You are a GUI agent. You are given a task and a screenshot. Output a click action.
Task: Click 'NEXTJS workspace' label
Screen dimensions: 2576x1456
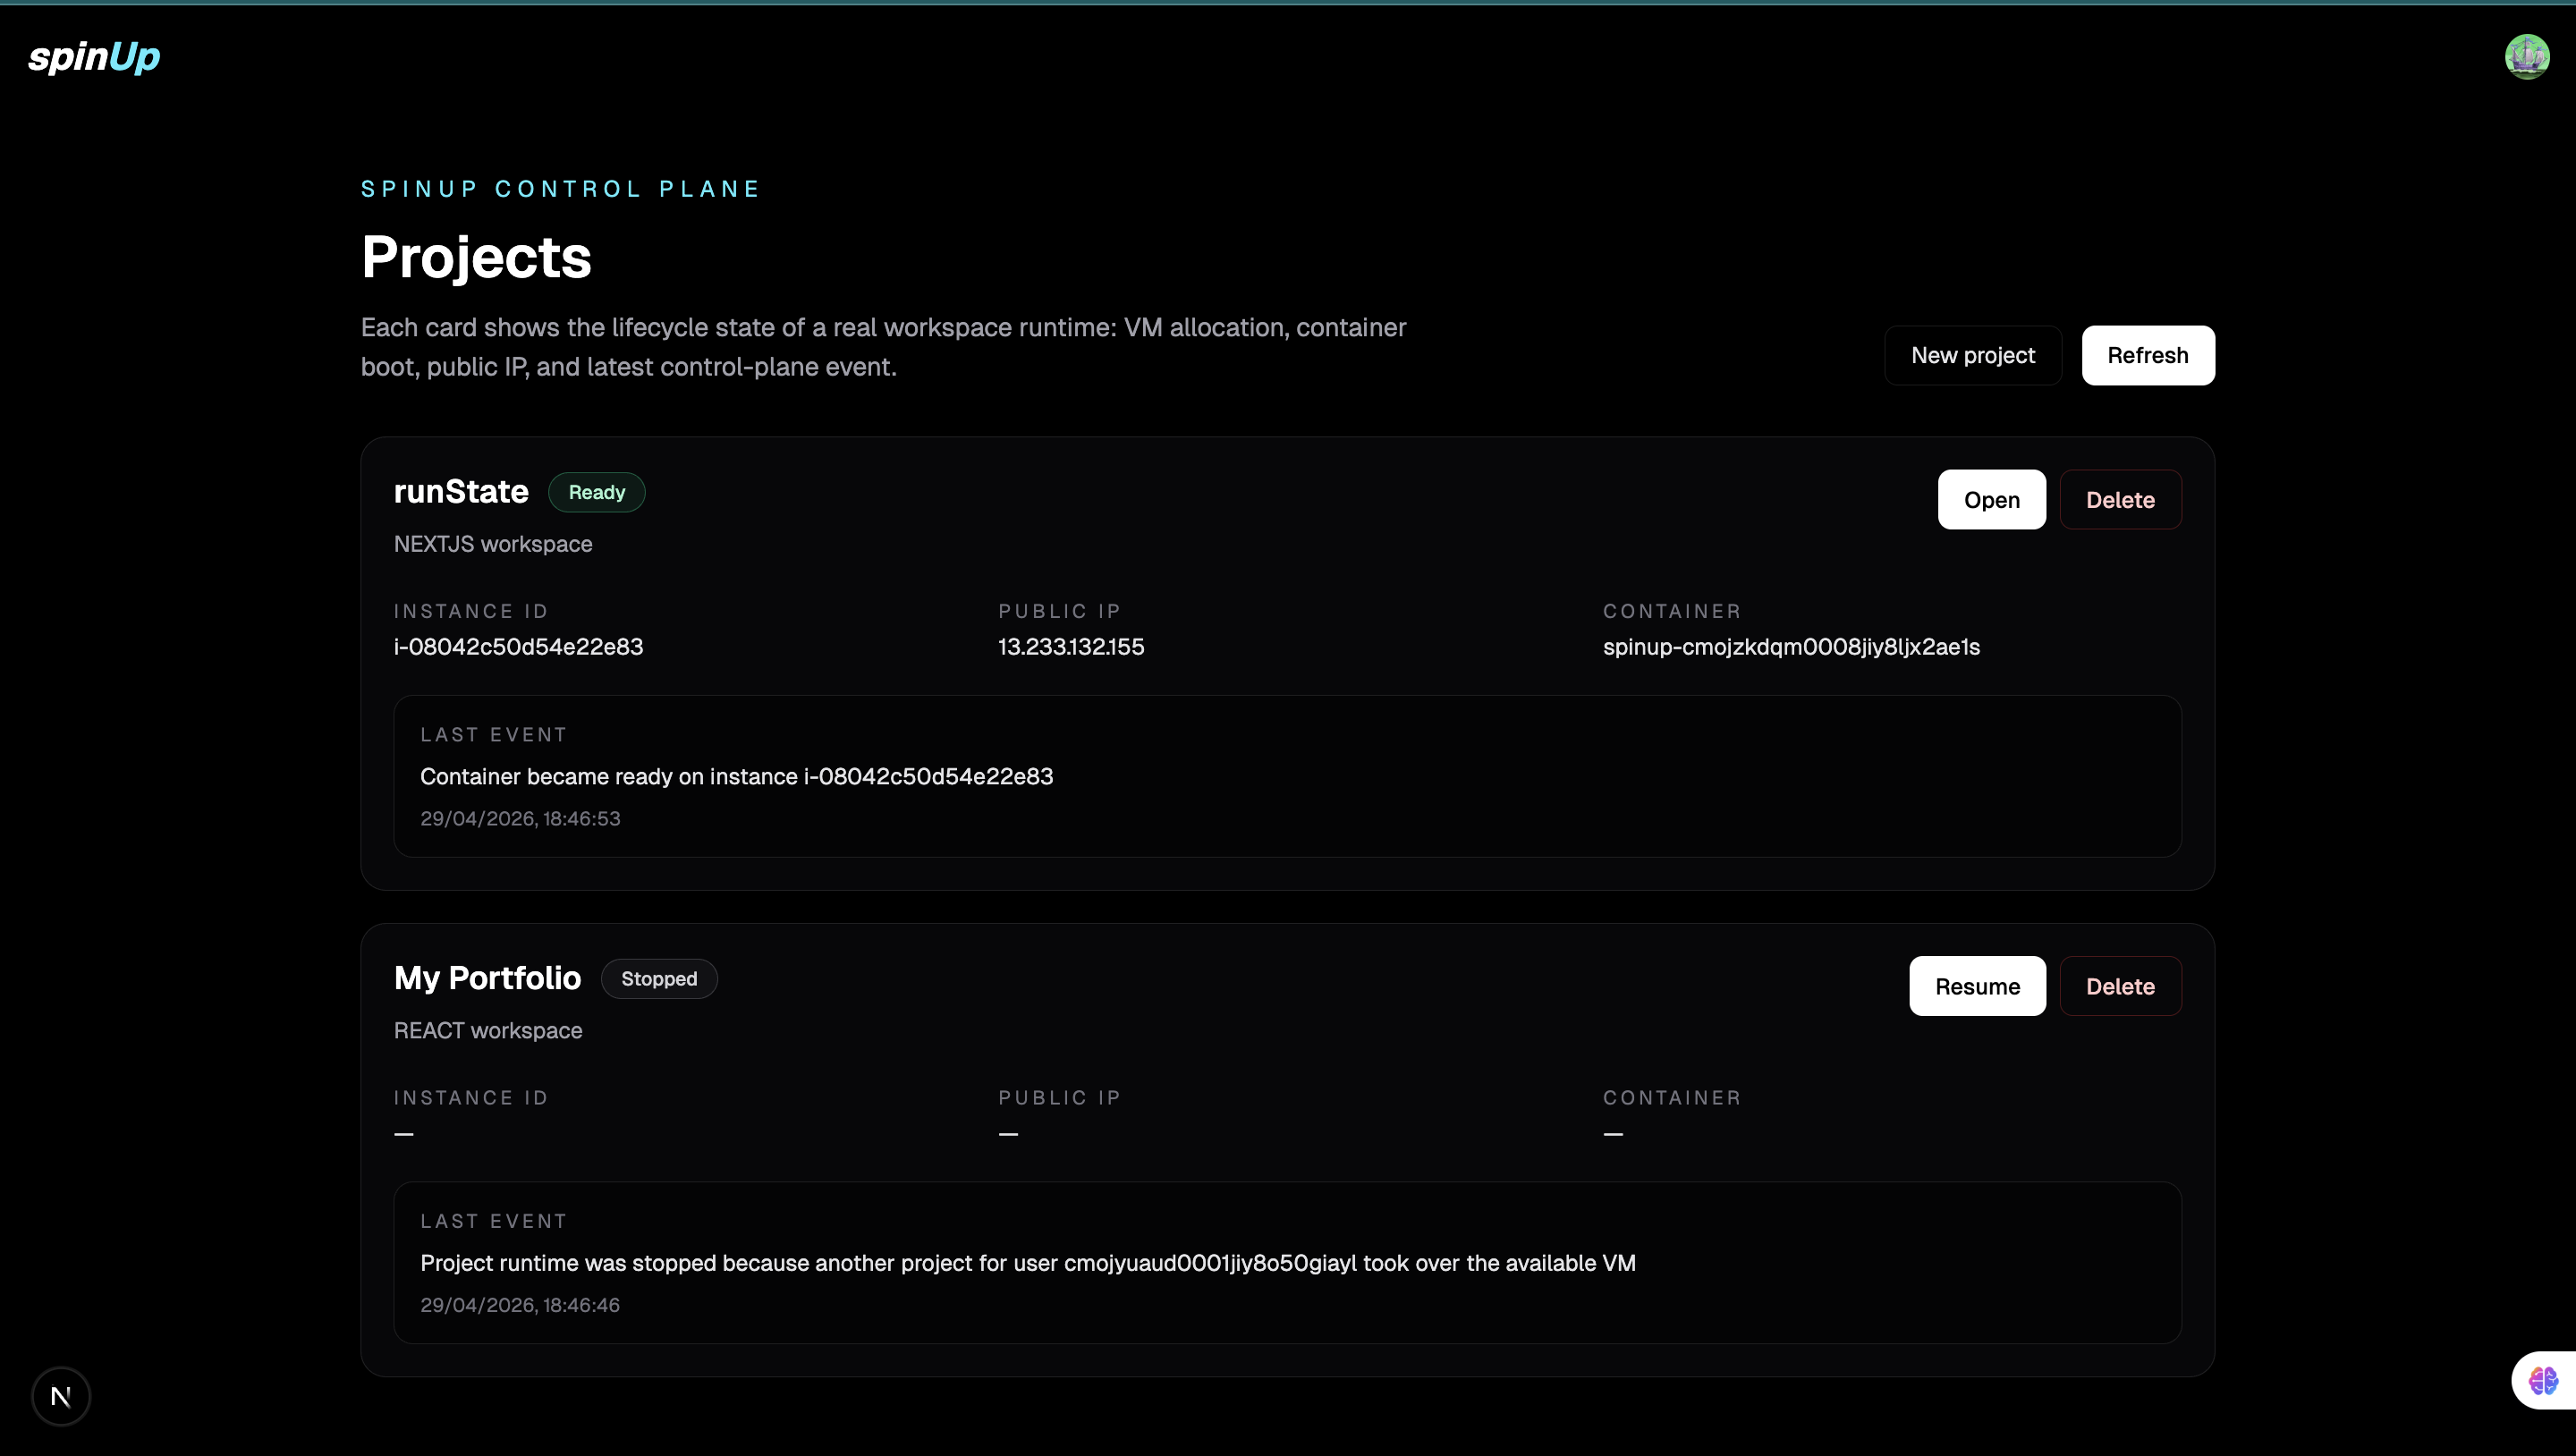(x=493, y=544)
